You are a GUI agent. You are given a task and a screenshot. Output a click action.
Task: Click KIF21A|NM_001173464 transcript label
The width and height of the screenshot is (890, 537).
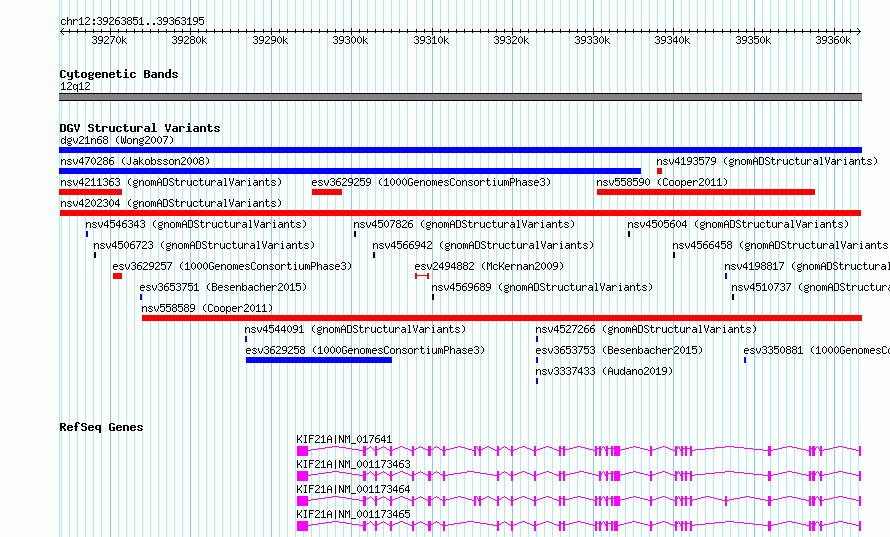pos(353,489)
